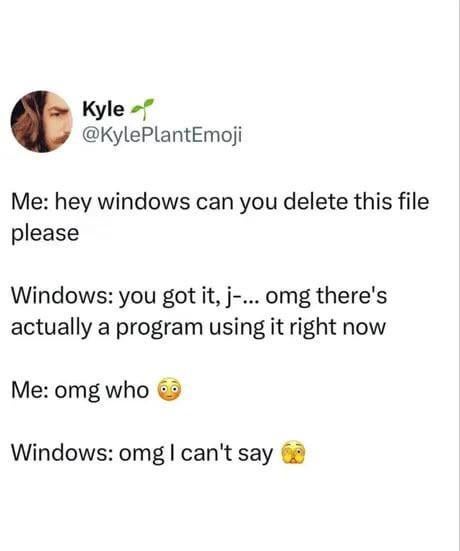
Task: Click the seedling emoji beside Kyle's name
Action: [142, 109]
